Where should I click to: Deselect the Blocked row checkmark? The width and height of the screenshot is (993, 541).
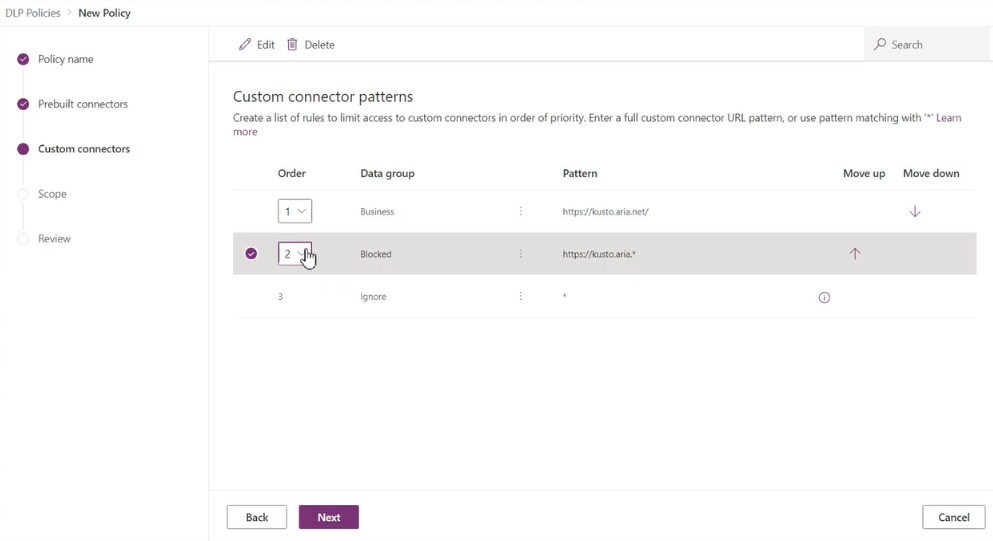pyautogui.click(x=251, y=254)
